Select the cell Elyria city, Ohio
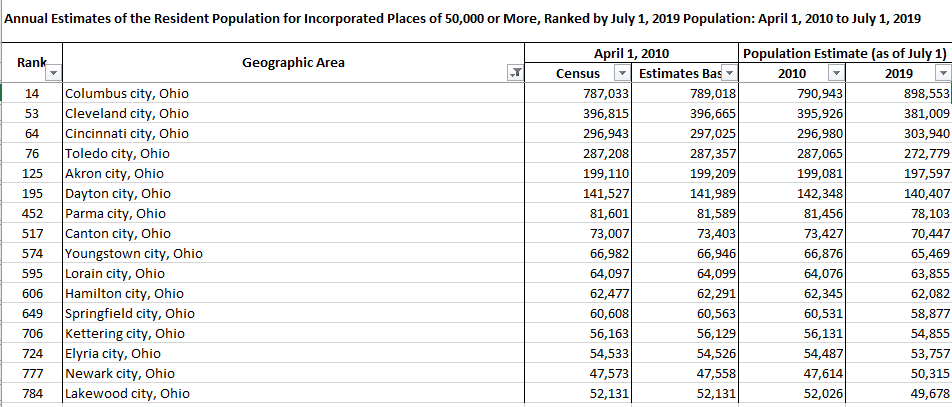This screenshot has height=407, width=952. (x=293, y=354)
